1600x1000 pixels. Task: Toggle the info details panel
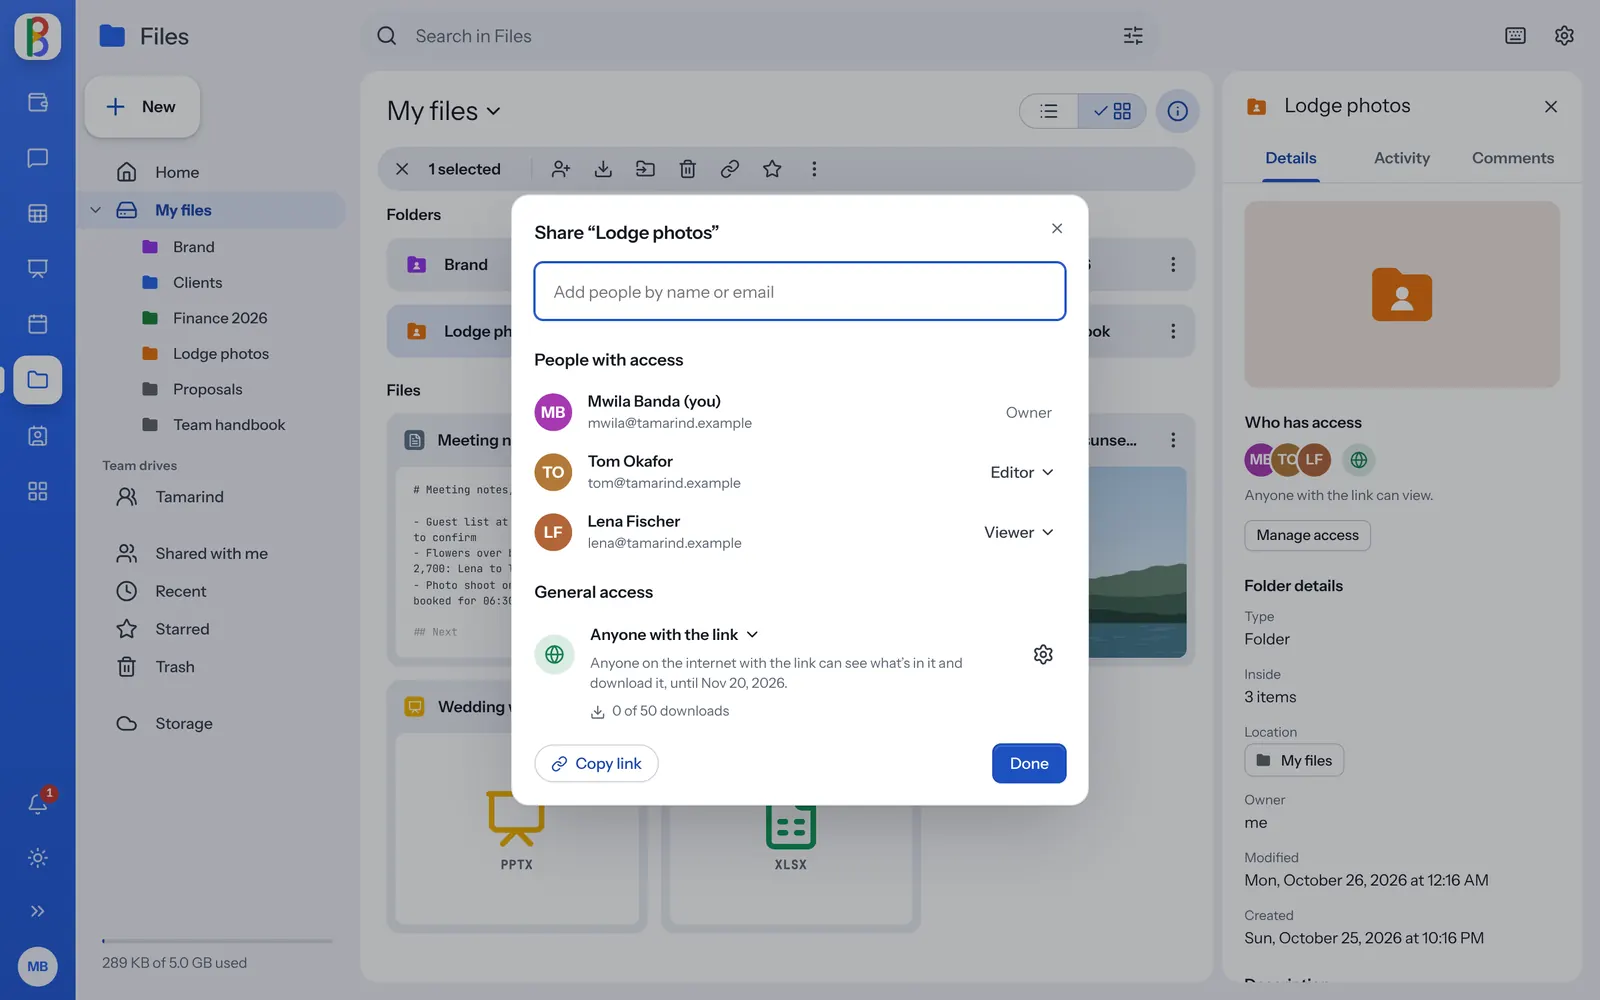(x=1178, y=111)
